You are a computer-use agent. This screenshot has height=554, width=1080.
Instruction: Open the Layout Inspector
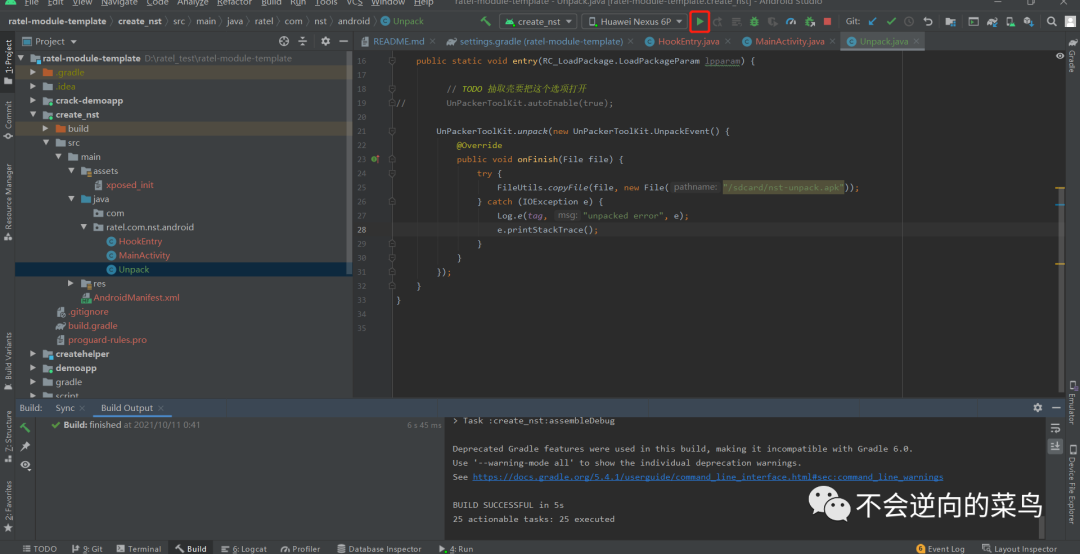(x=1019, y=549)
